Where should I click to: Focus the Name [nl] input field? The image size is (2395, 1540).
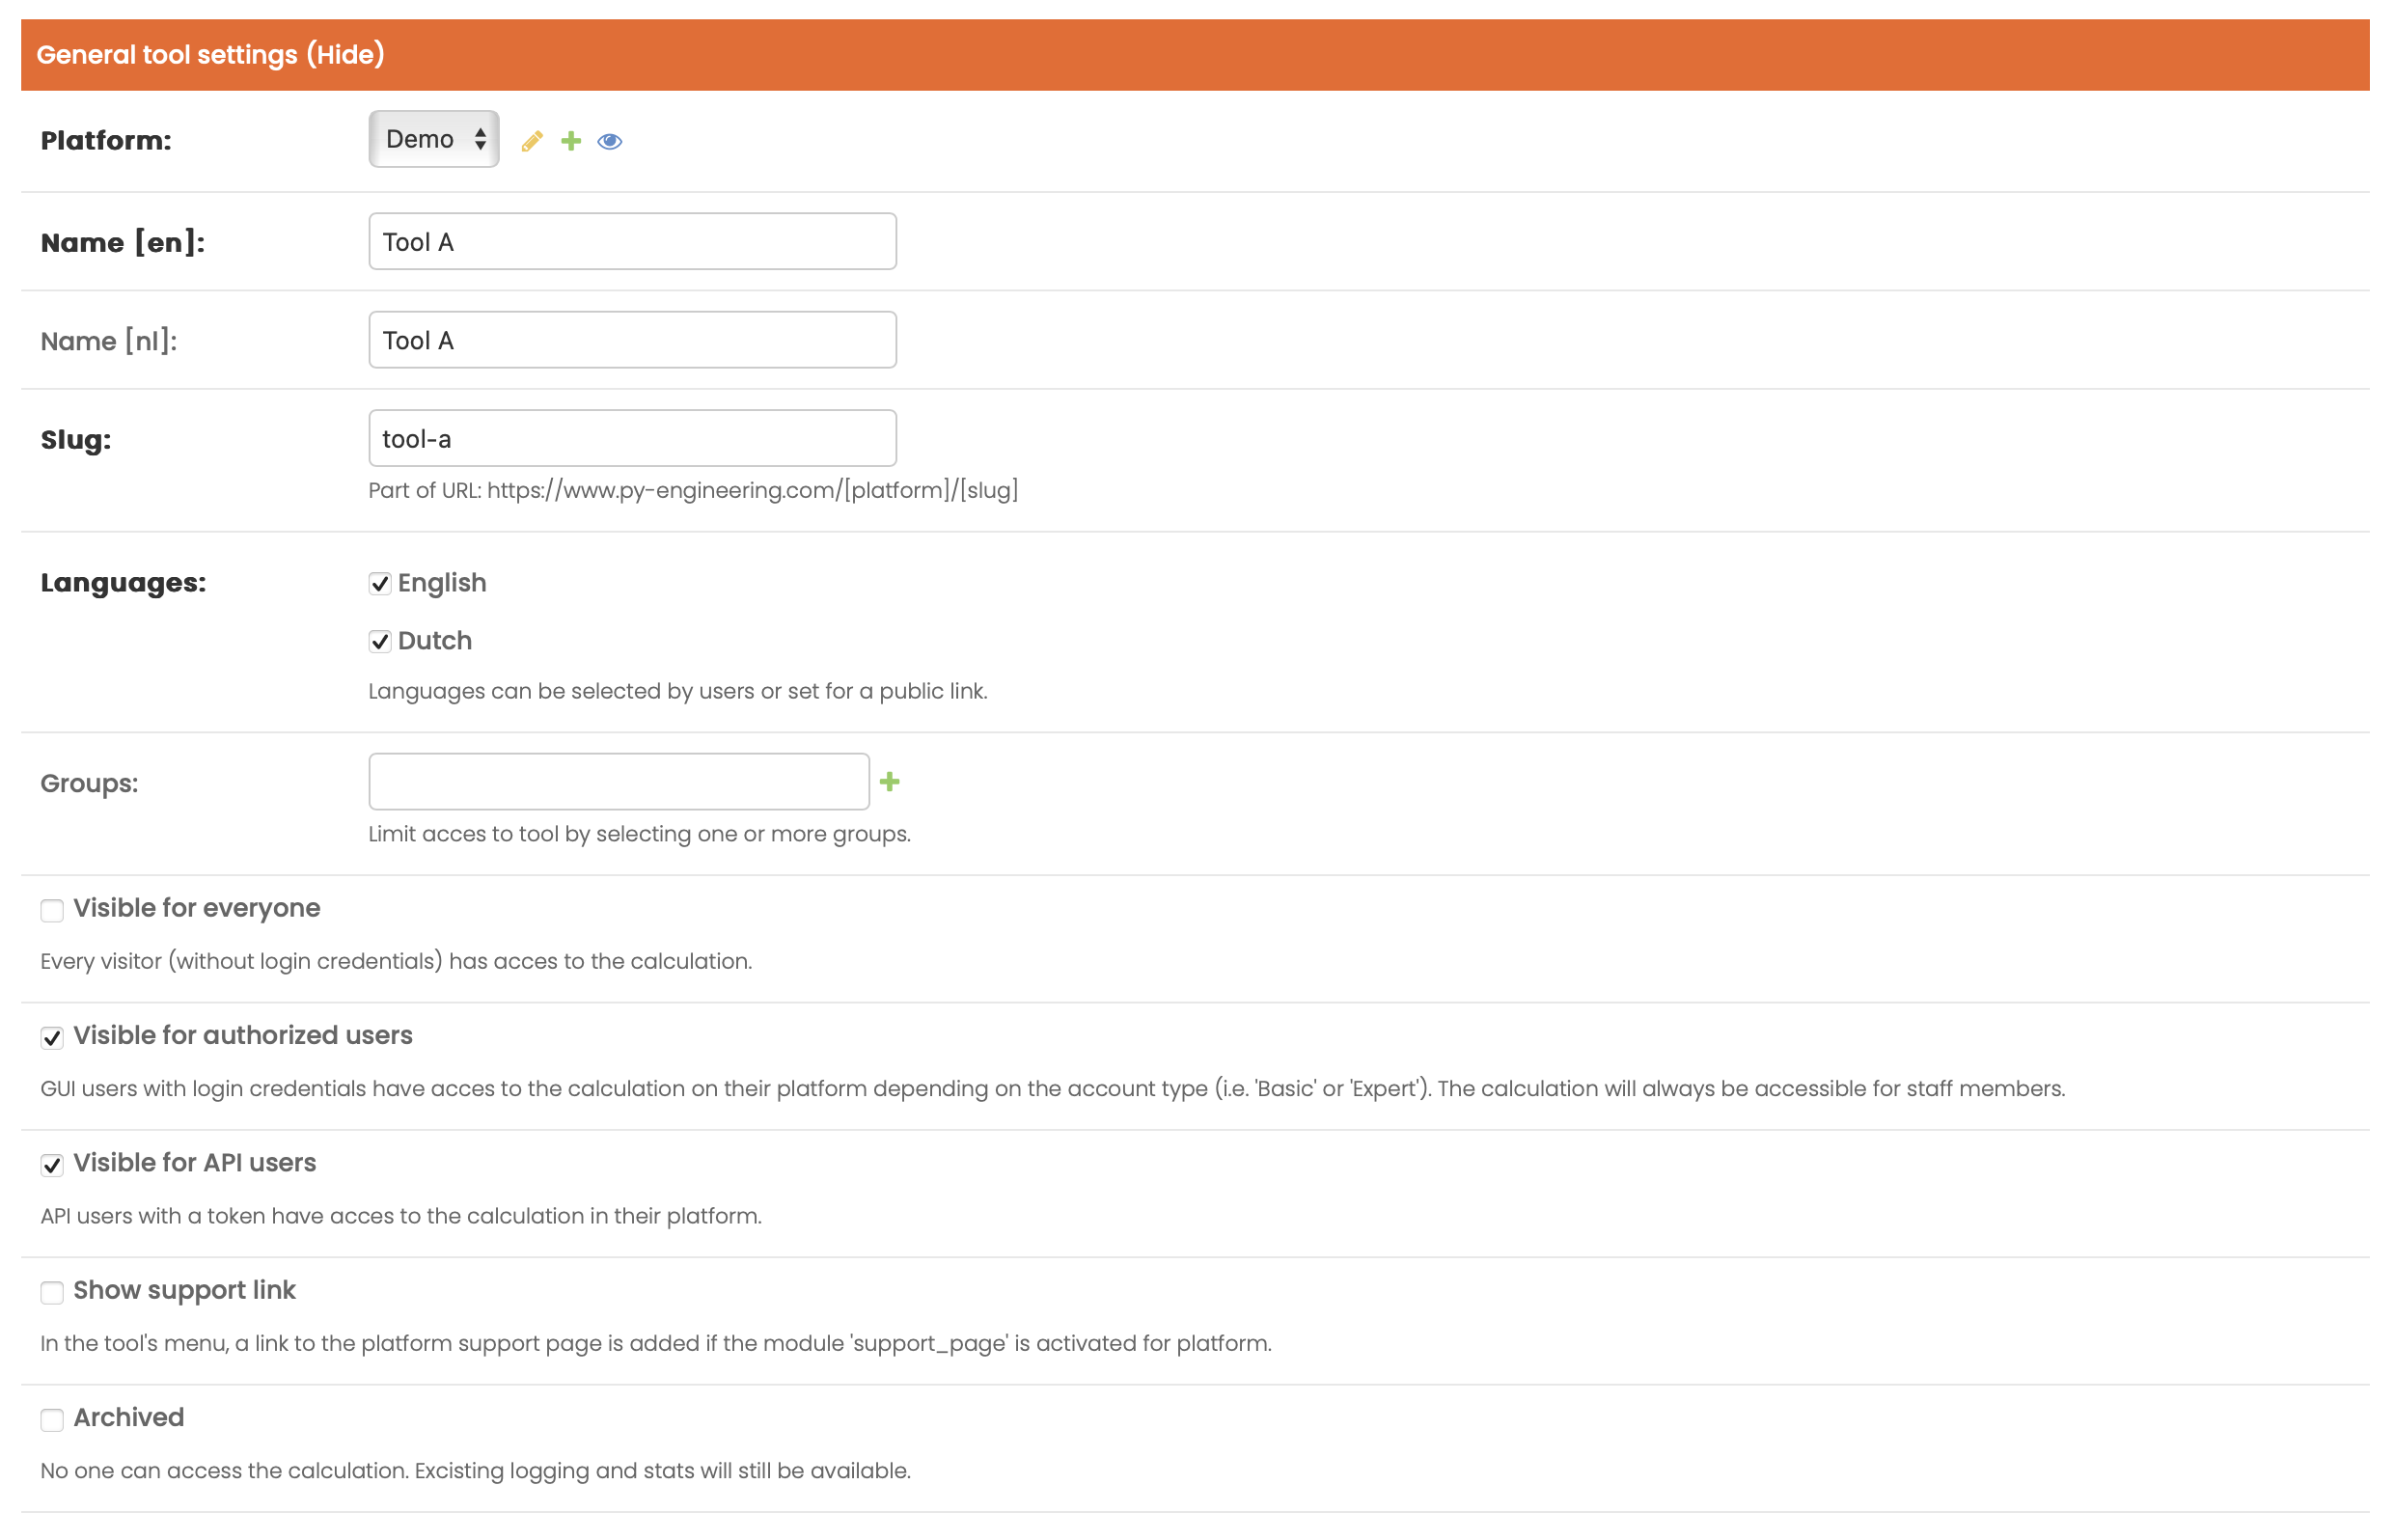632,340
